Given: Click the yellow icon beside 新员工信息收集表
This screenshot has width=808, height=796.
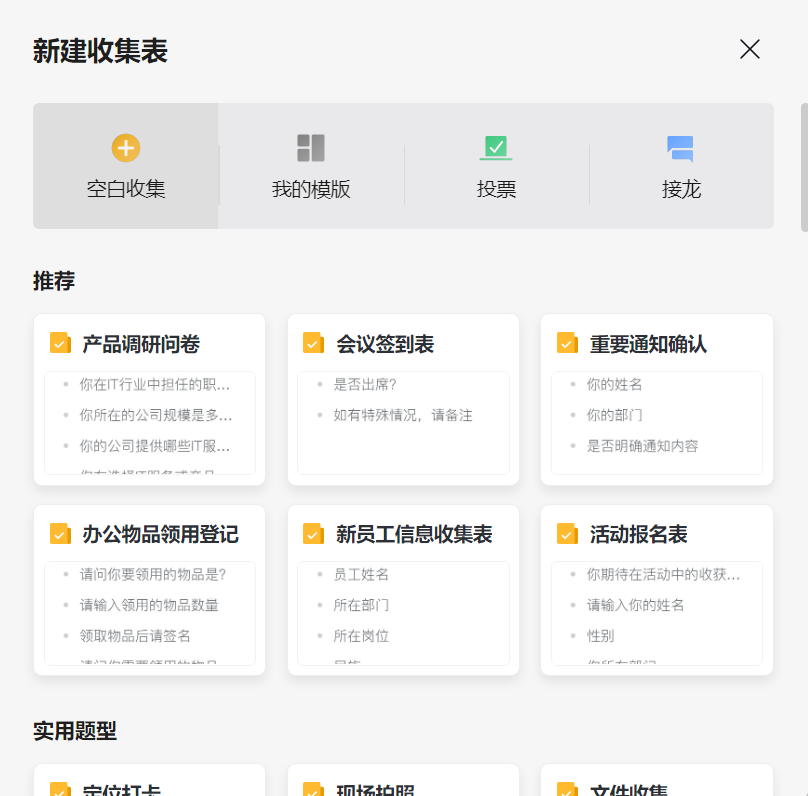Looking at the screenshot, I should 313,534.
